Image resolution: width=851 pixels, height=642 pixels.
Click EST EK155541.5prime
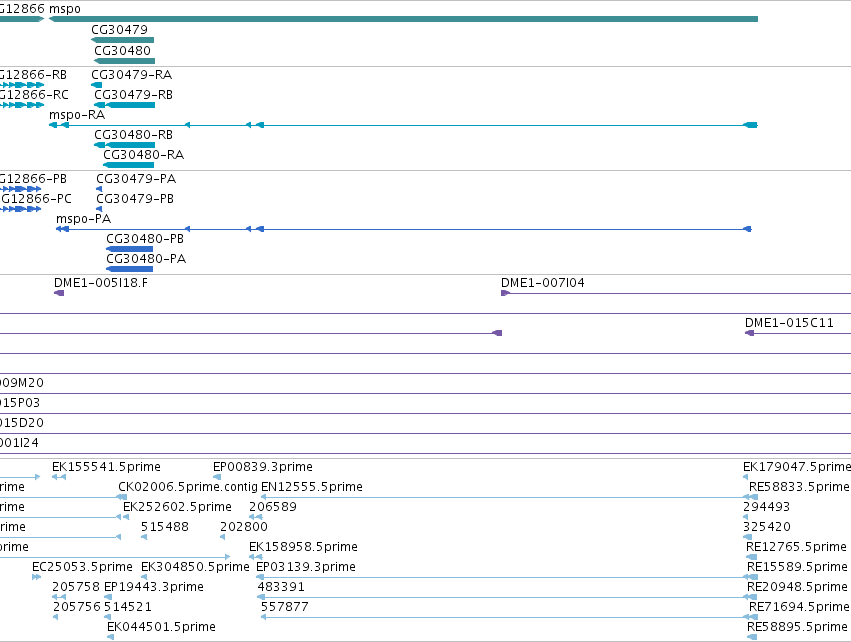tap(106, 467)
